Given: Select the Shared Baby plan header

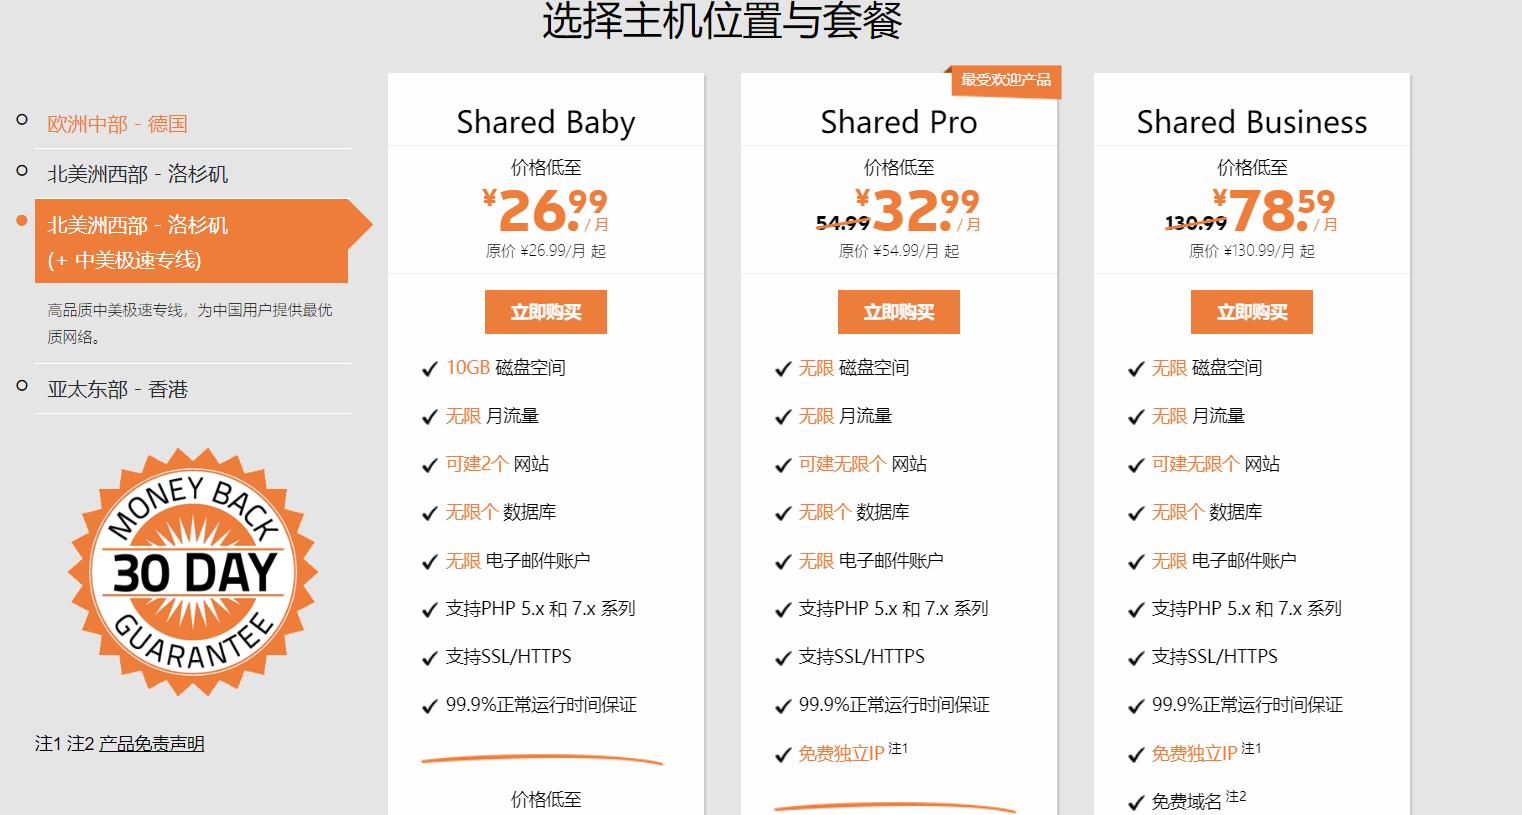Looking at the screenshot, I should pos(545,122).
